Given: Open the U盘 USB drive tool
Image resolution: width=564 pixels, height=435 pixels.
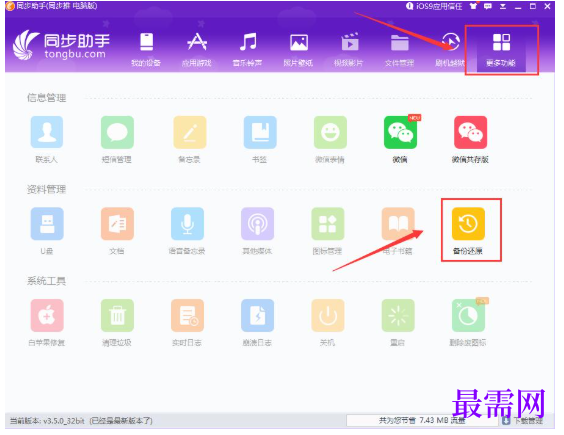Looking at the screenshot, I should pos(47,223).
